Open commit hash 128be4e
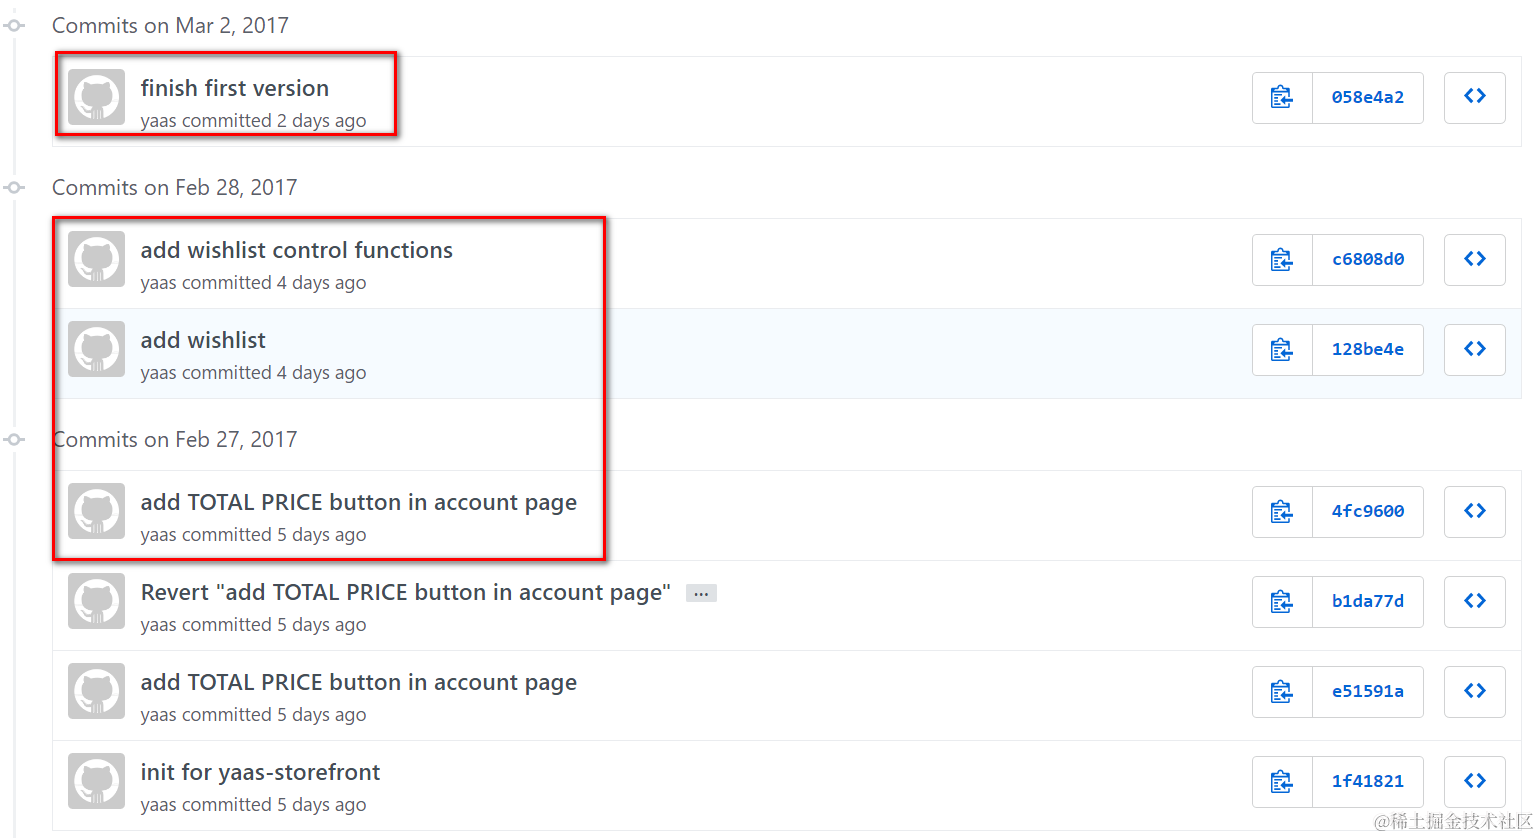This screenshot has height=838, width=1540. (x=1367, y=349)
